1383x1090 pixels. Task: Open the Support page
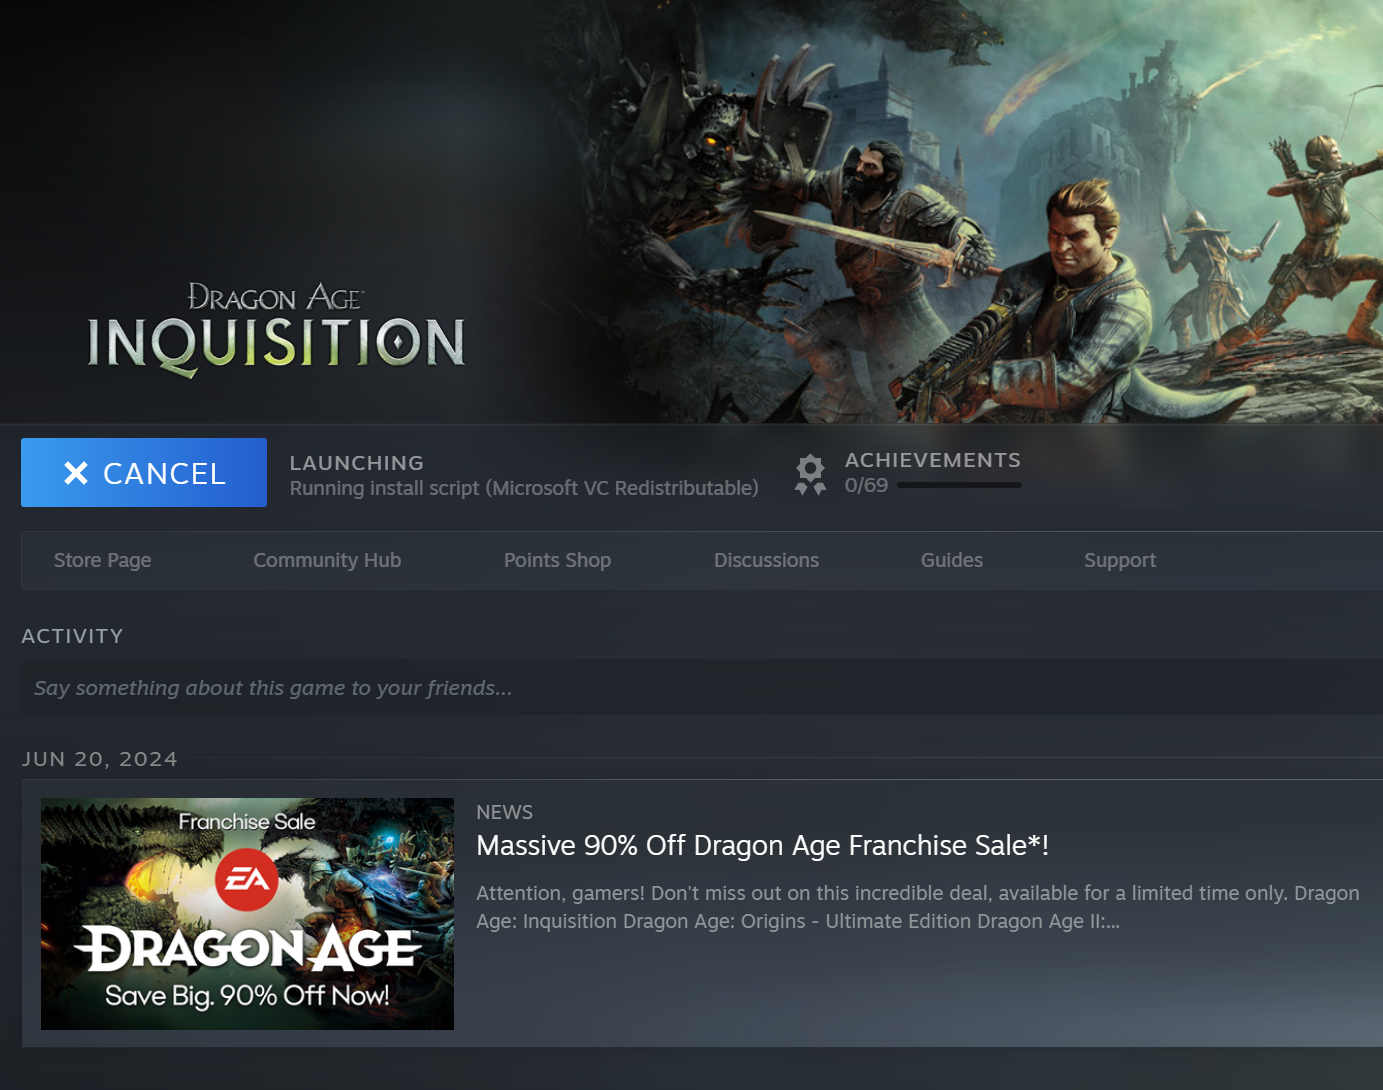pos(1120,560)
